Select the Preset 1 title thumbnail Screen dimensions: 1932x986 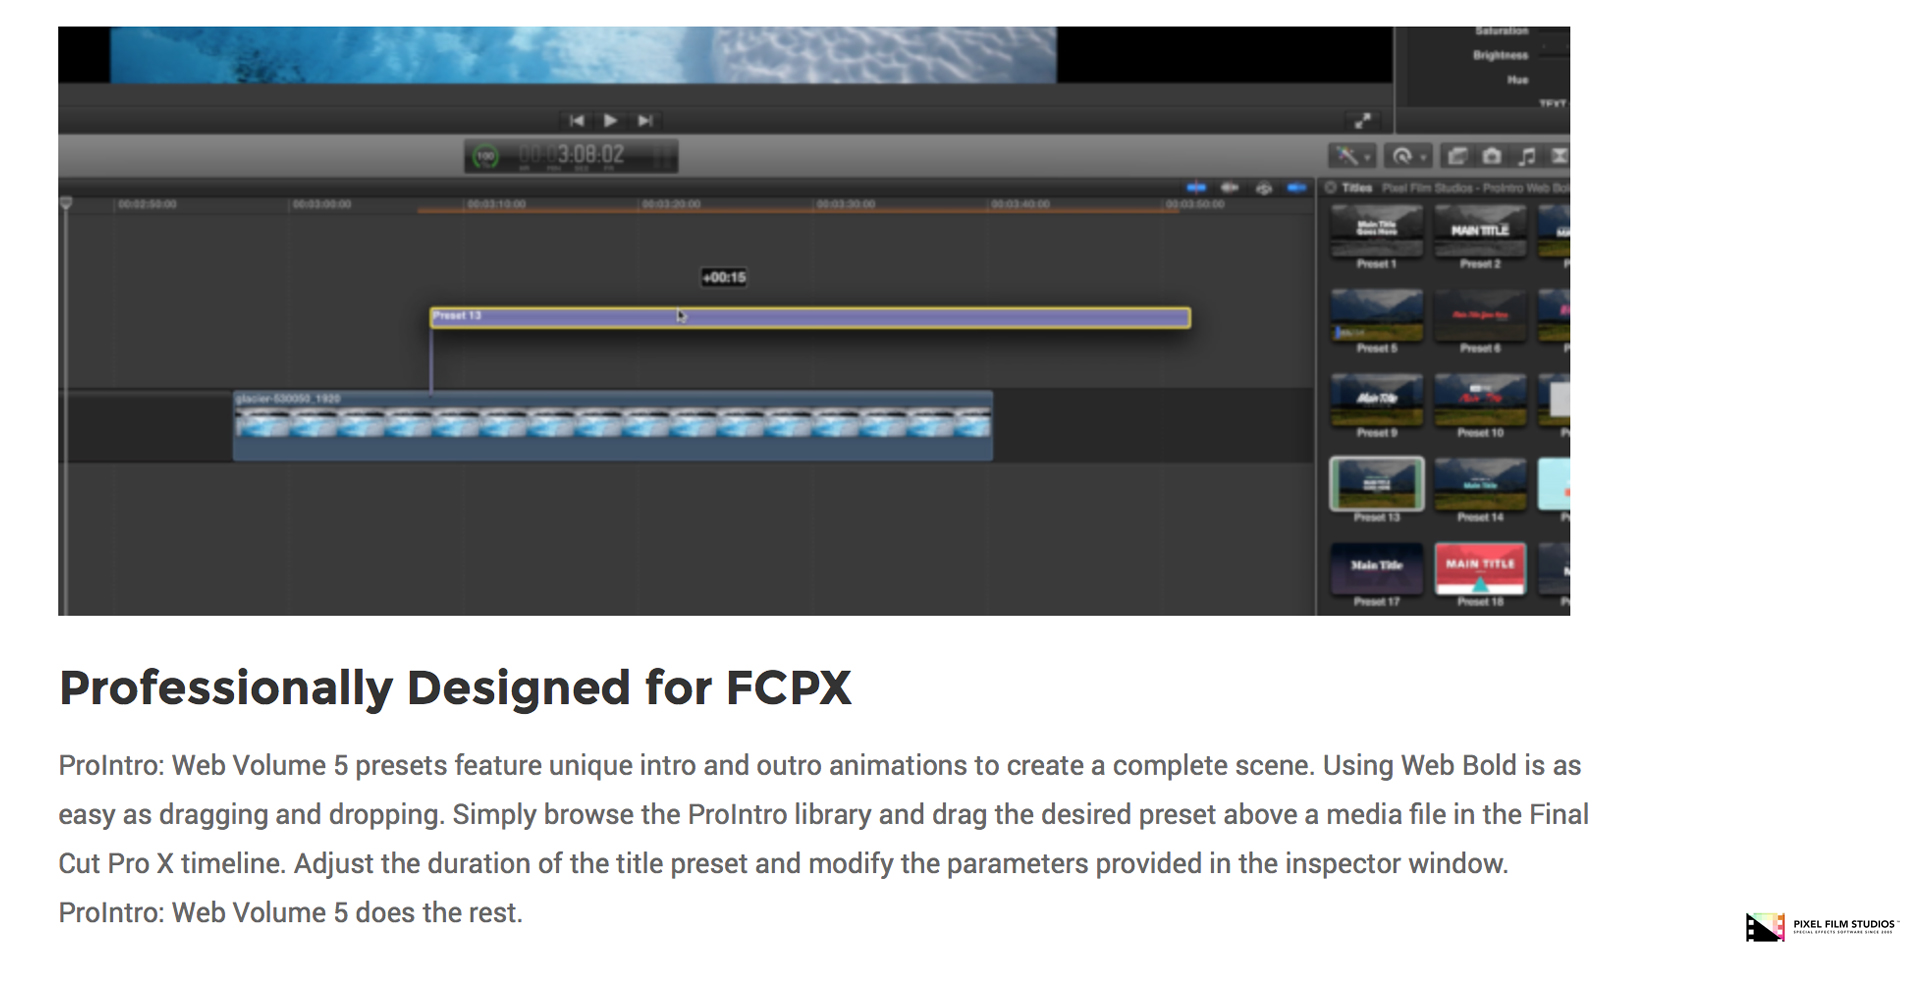pyautogui.click(x=1377, y=230)
